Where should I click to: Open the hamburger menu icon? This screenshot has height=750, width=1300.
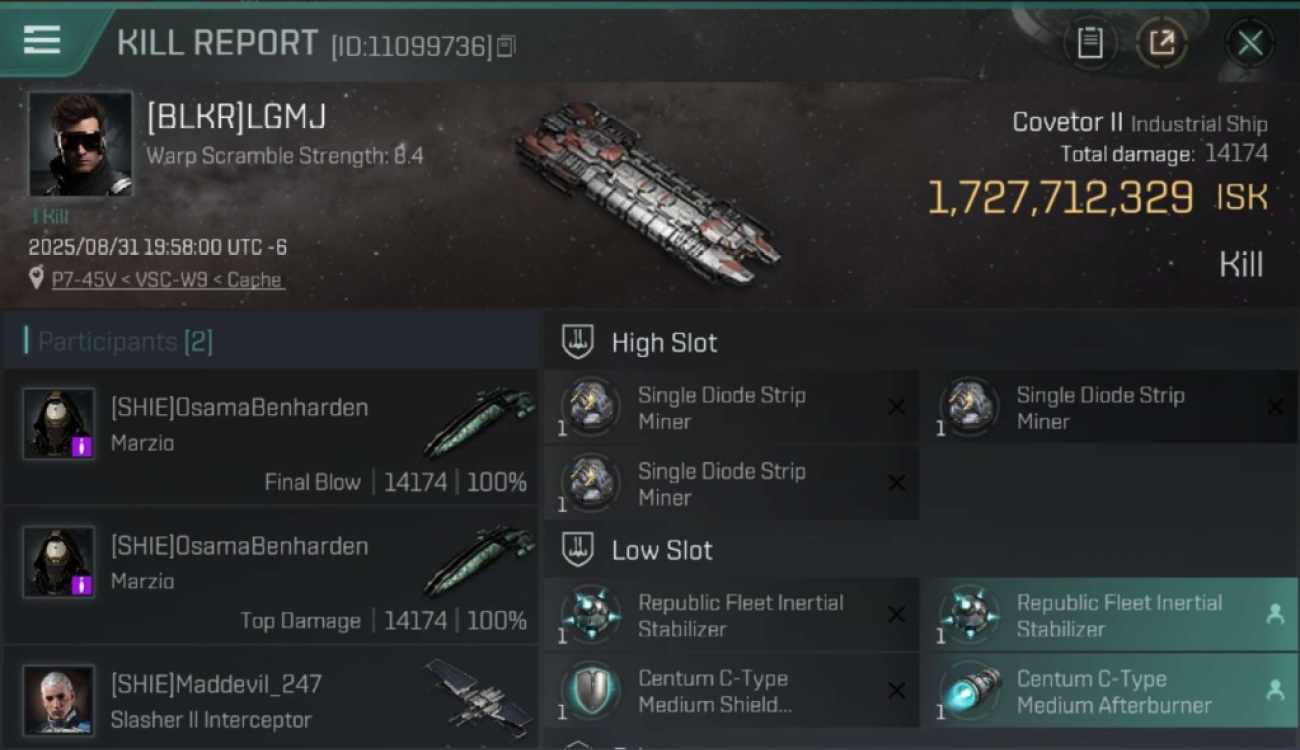click(x=42, y=41)
